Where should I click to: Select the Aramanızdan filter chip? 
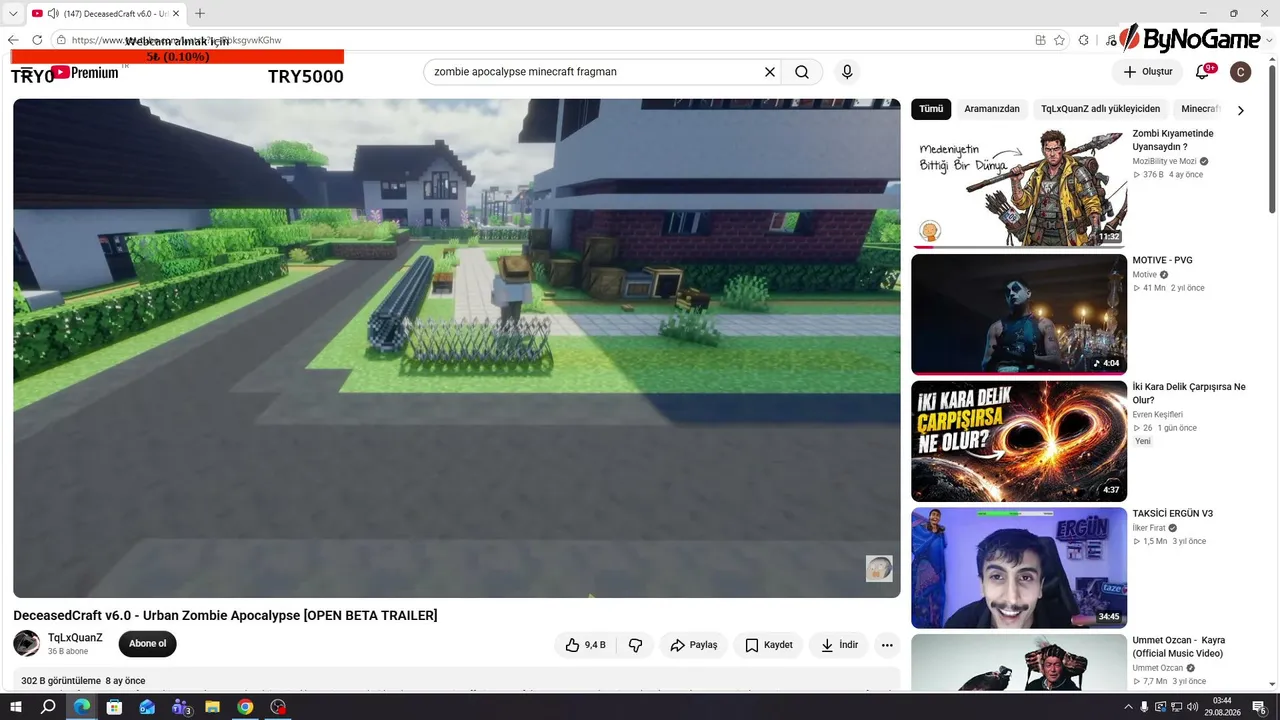point(992,109)
